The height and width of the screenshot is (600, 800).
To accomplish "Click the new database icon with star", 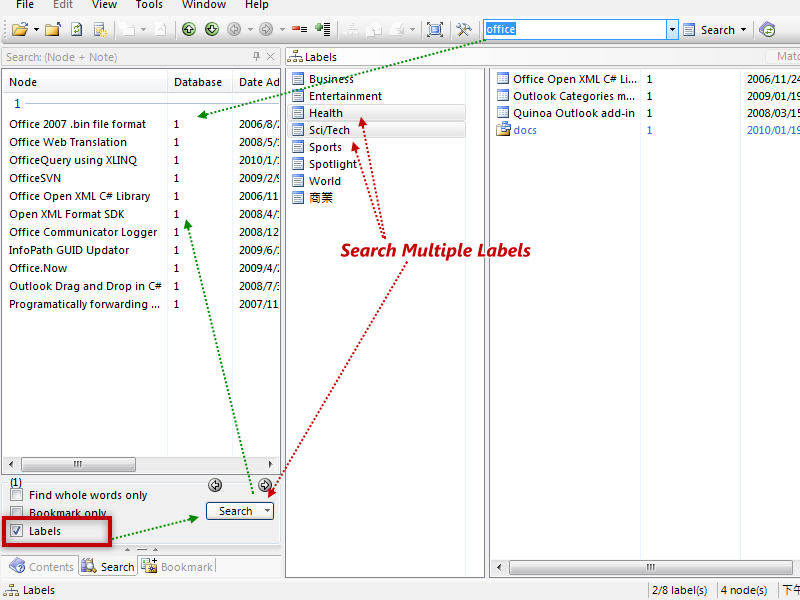I will coord(101,30).
